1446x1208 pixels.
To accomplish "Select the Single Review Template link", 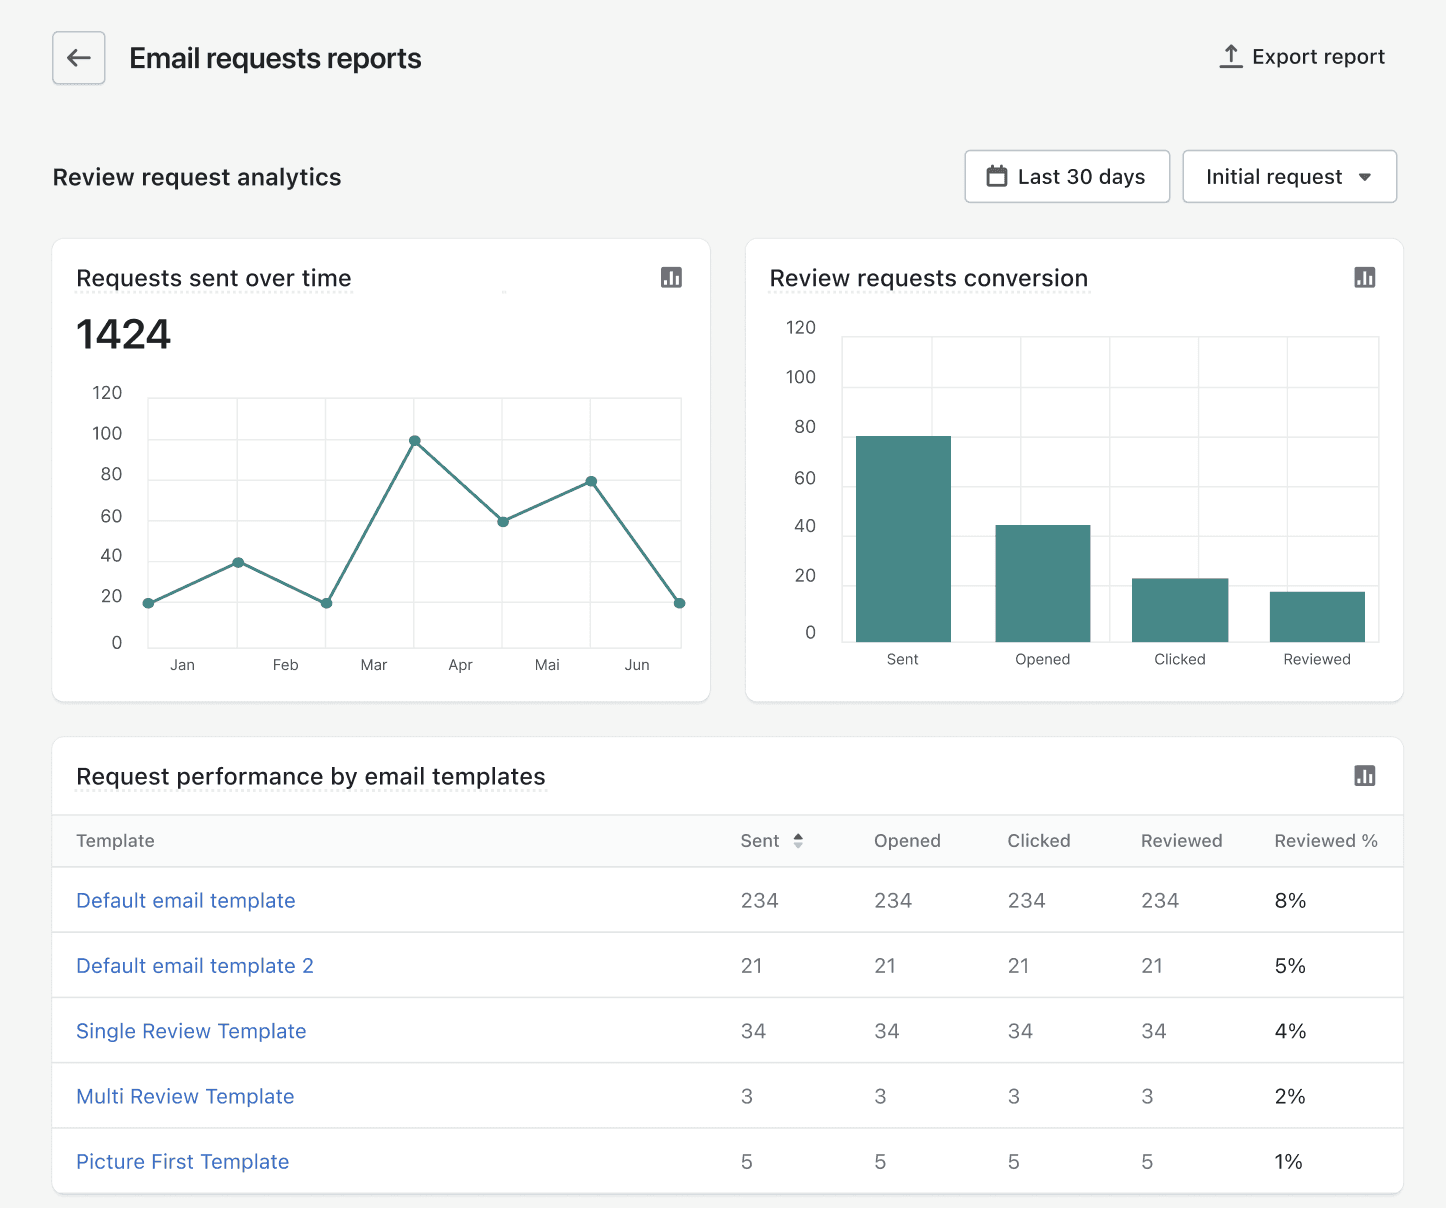I will tap(191, 1031).
